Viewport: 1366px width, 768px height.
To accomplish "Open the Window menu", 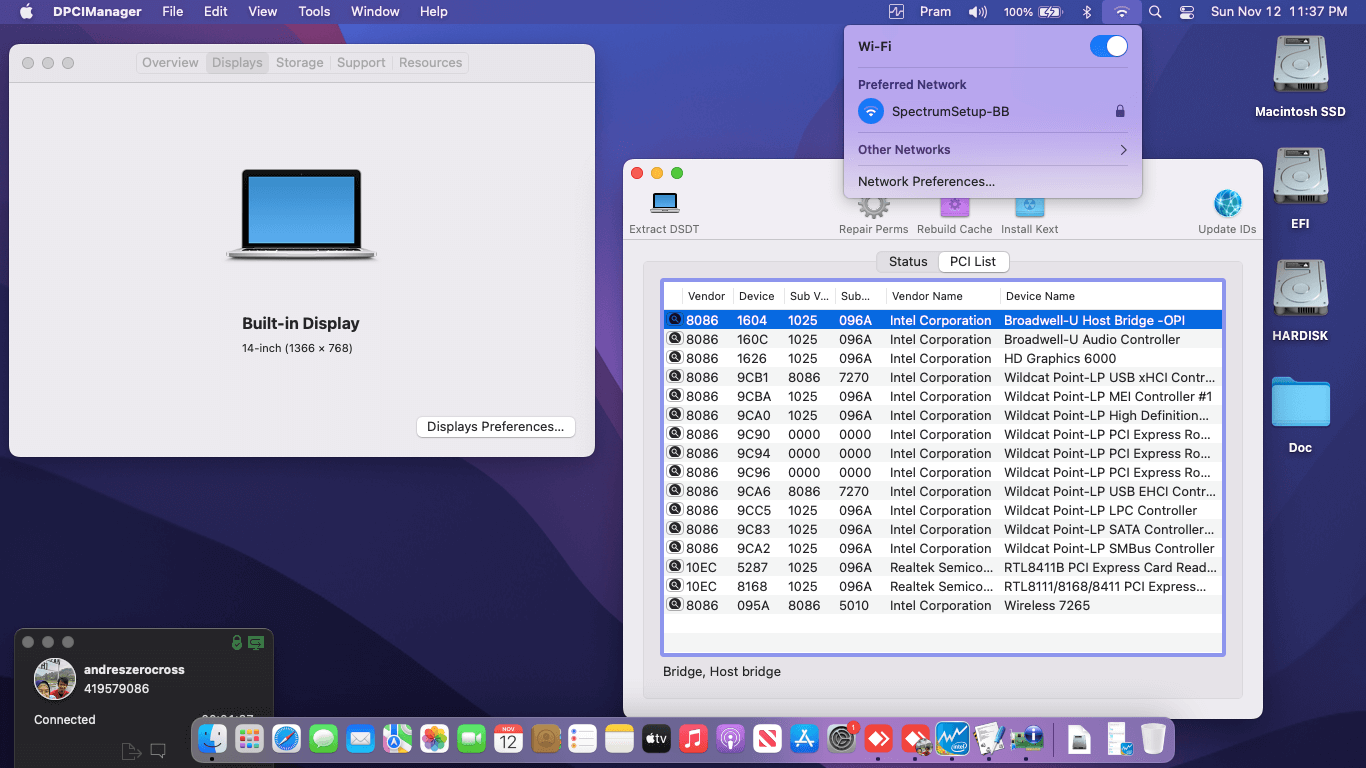I will [x=375, y=12].
